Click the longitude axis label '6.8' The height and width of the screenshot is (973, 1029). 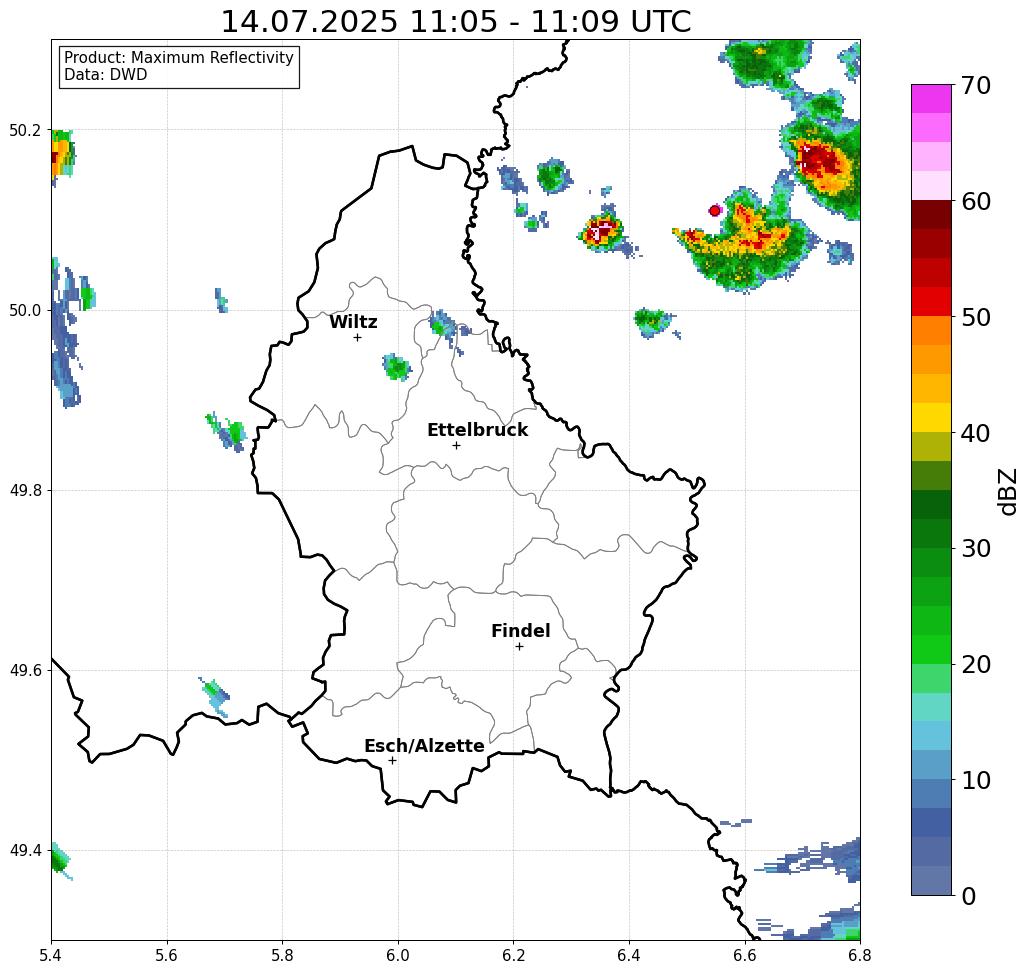[x=860, y=955]
